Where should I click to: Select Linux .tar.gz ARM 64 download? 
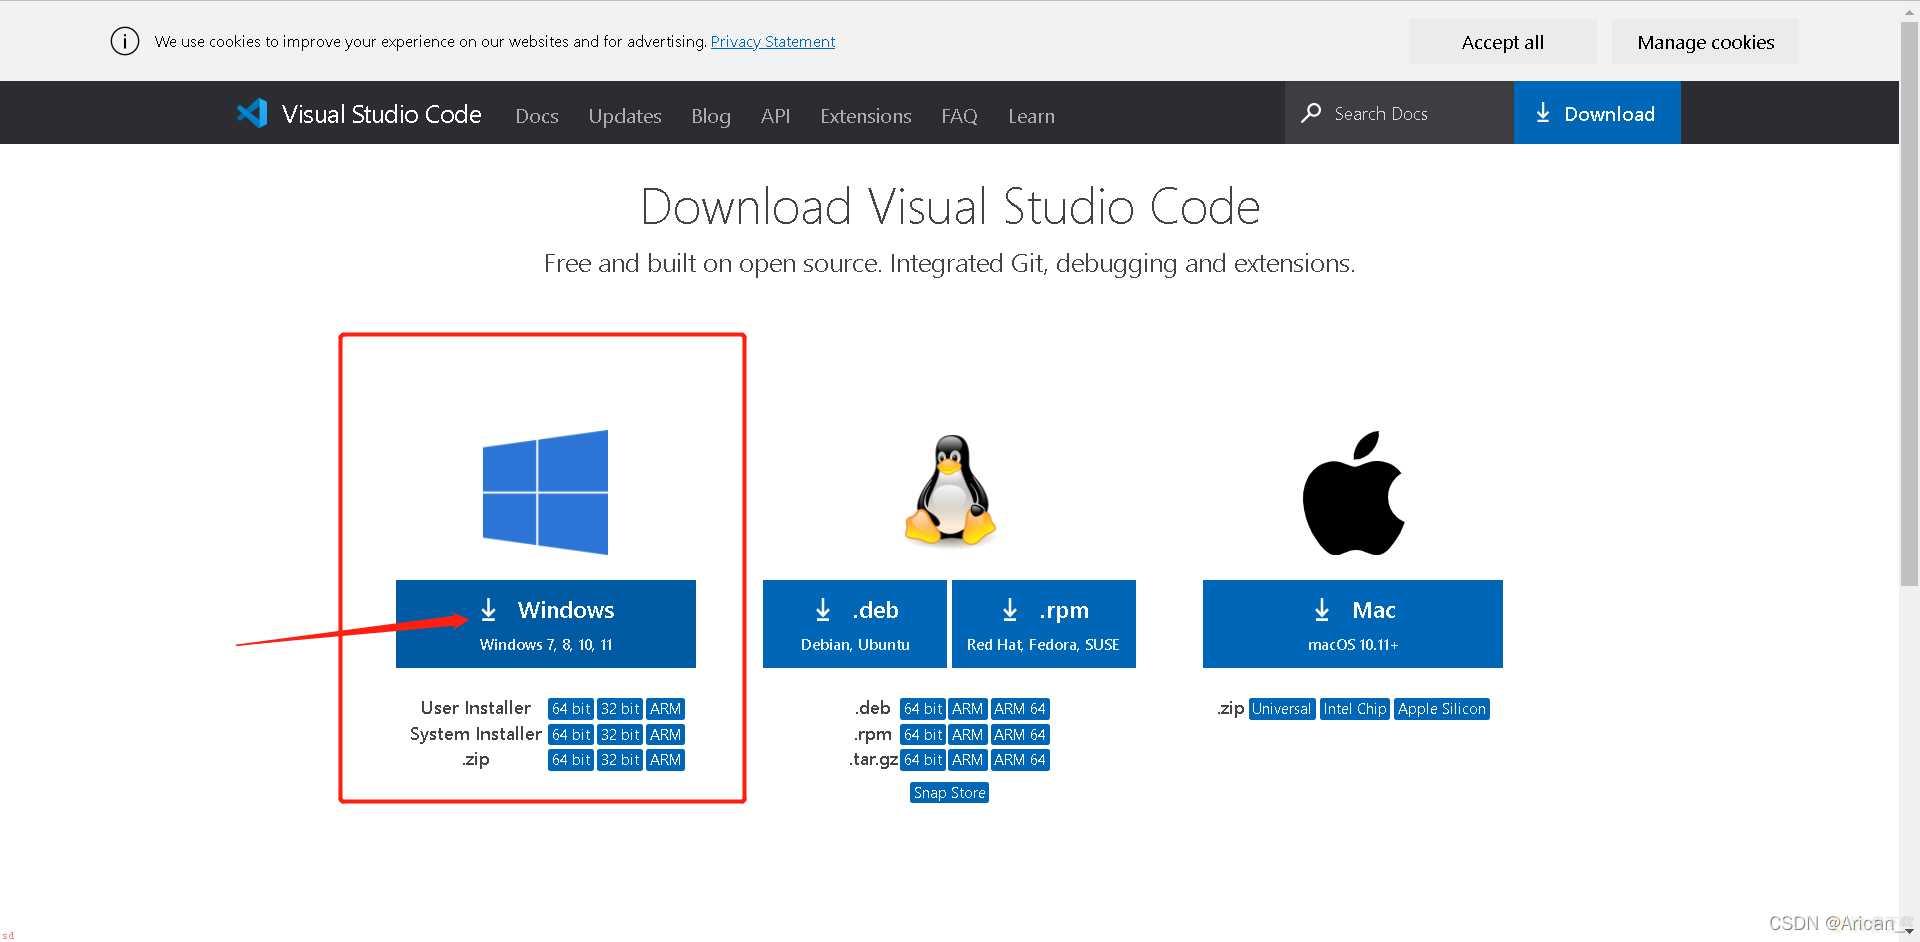click(1020, 760)
